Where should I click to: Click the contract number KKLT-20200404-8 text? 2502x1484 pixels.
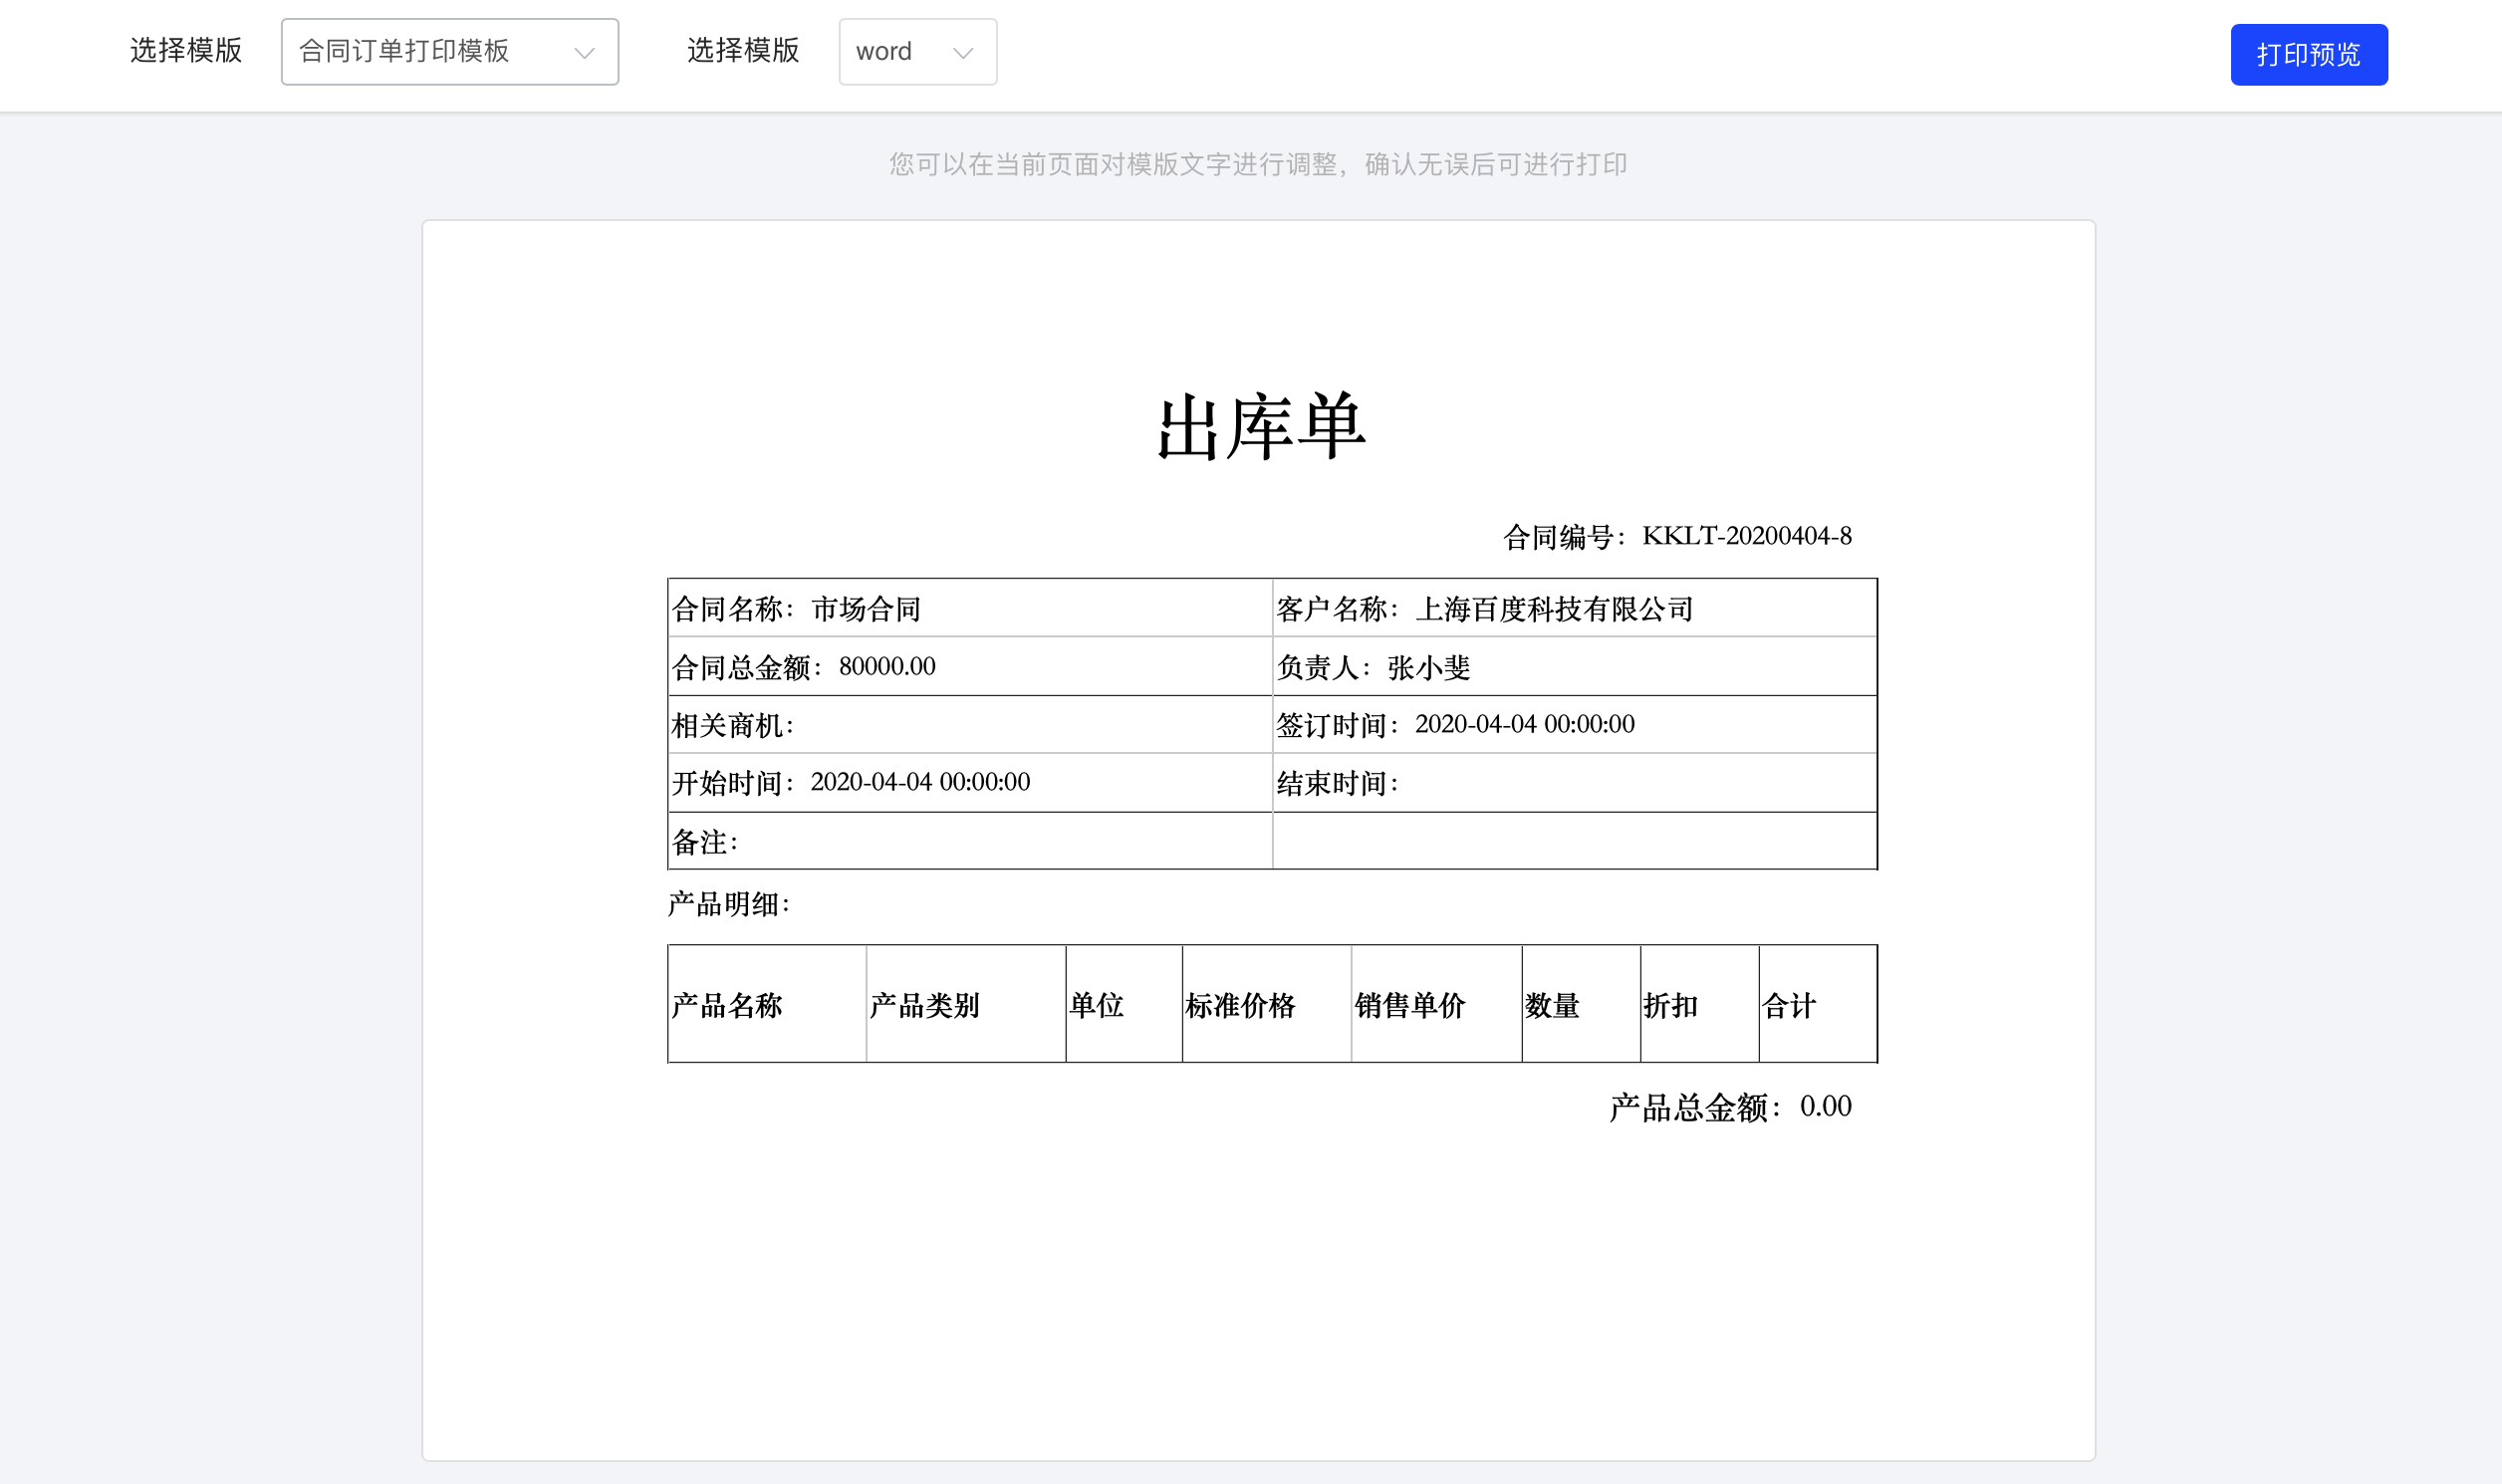[x=1745, y=536]
